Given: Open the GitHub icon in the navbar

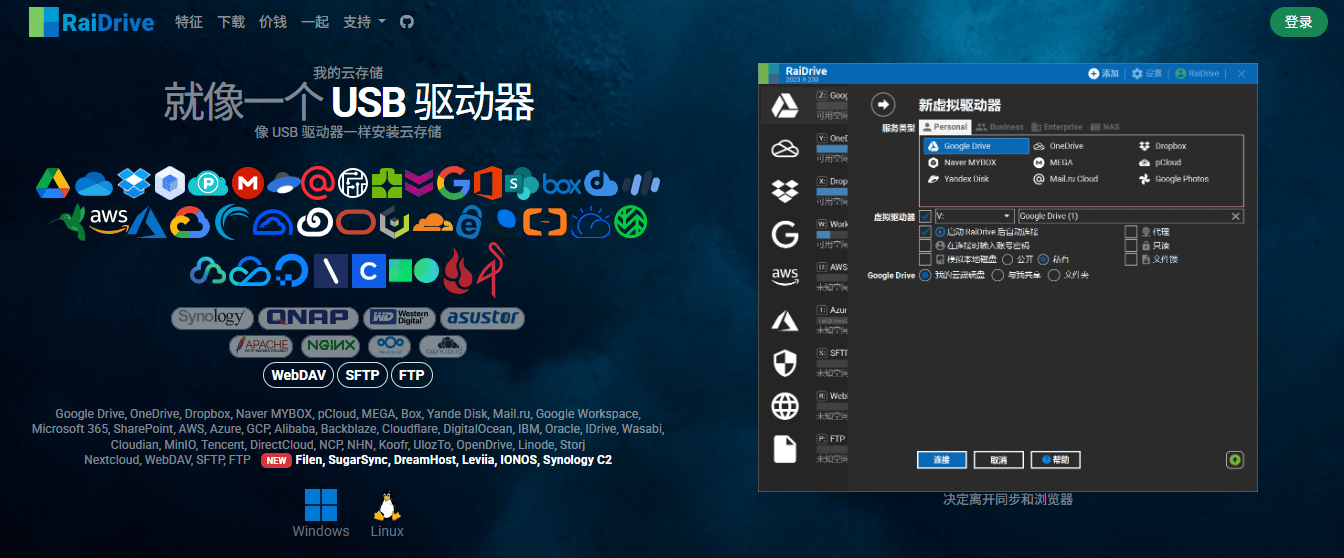Looking at the screenshot, I should pos(407,21).
